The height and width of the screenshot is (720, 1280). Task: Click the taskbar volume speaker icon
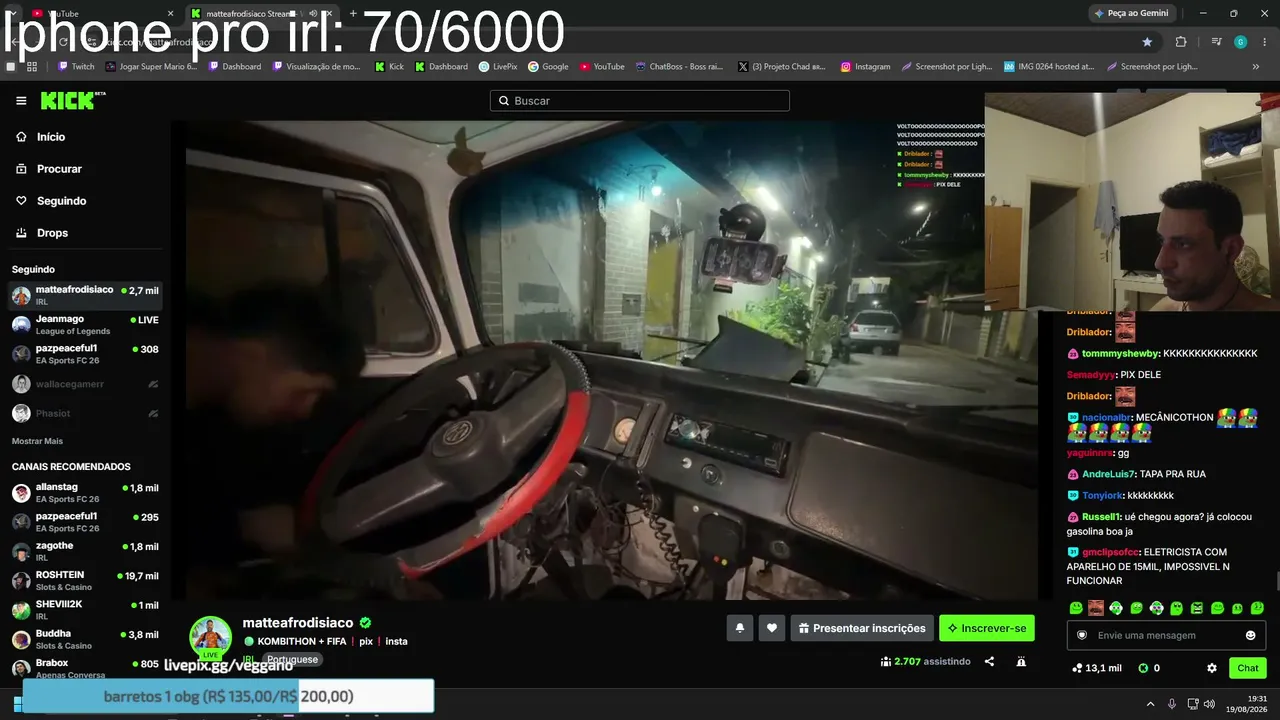tap(1209, 704)
